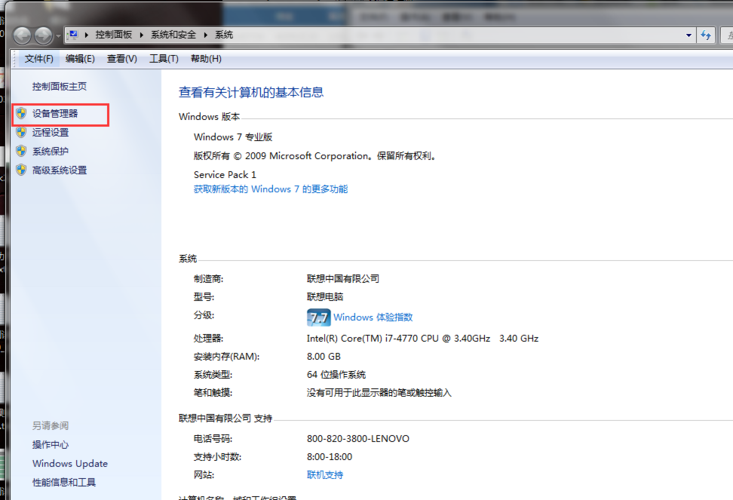Select the Service Pack 1 text
Viewport: 733px width, 500px height.
point(225,175)
